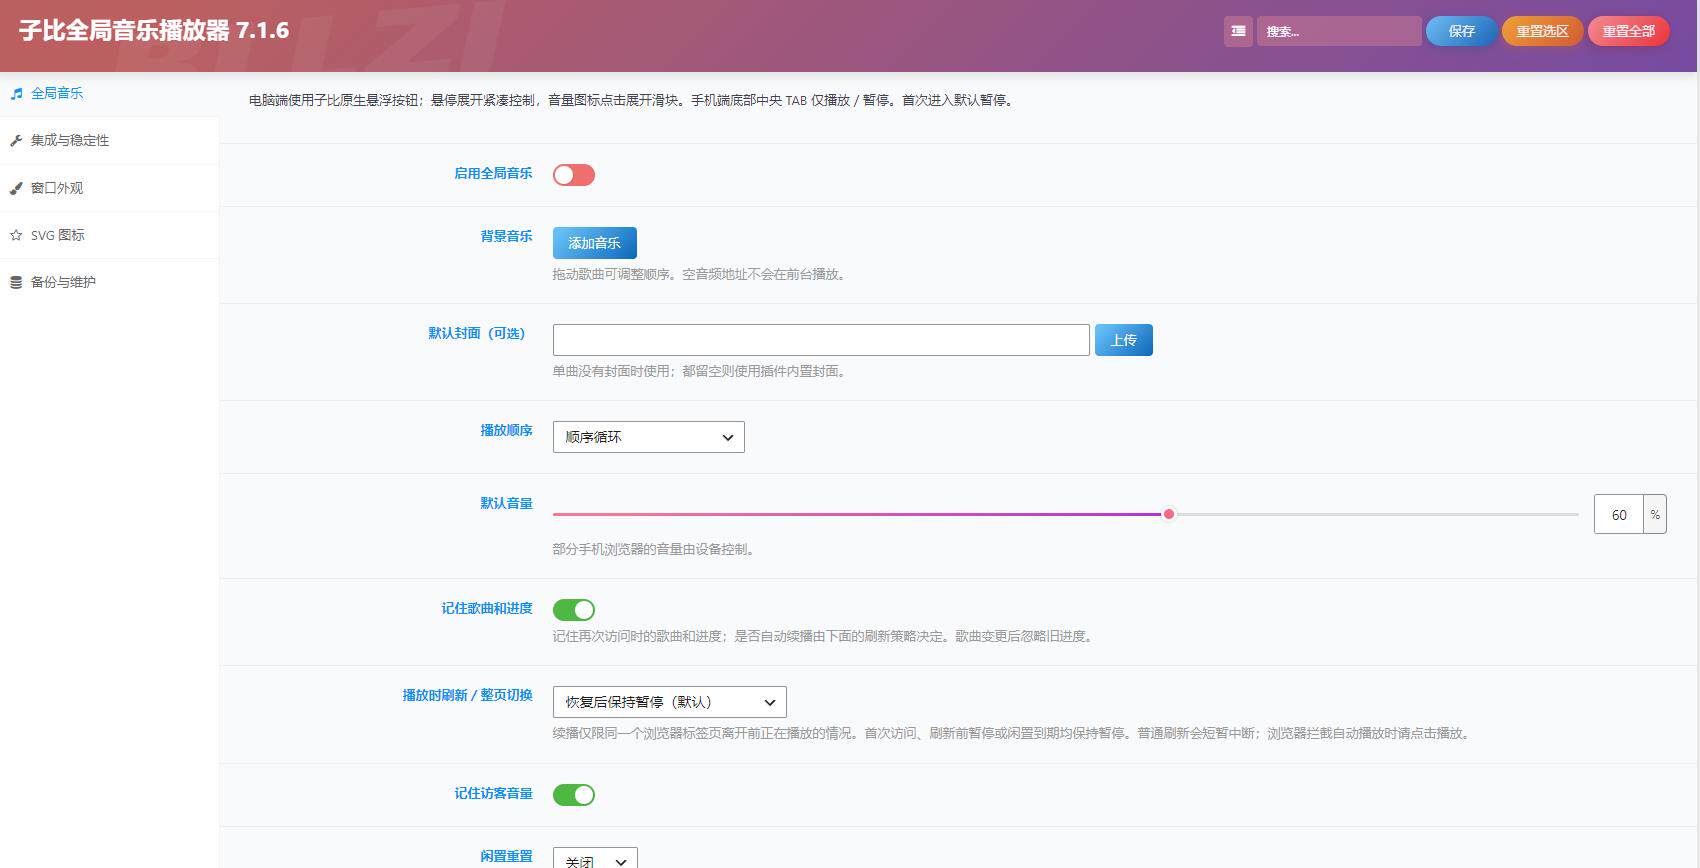The height and width of the screenshot is (868, 1700).
Task: Click the hint text 部分手机浏览器的音量由设备控制。
Action: point(653,549)
